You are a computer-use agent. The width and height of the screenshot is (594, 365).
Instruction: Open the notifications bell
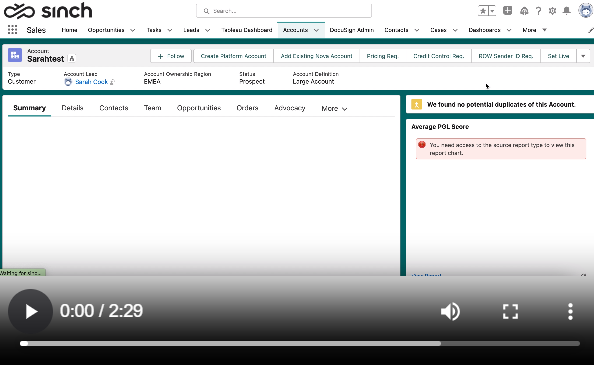(x=566, y=11)
